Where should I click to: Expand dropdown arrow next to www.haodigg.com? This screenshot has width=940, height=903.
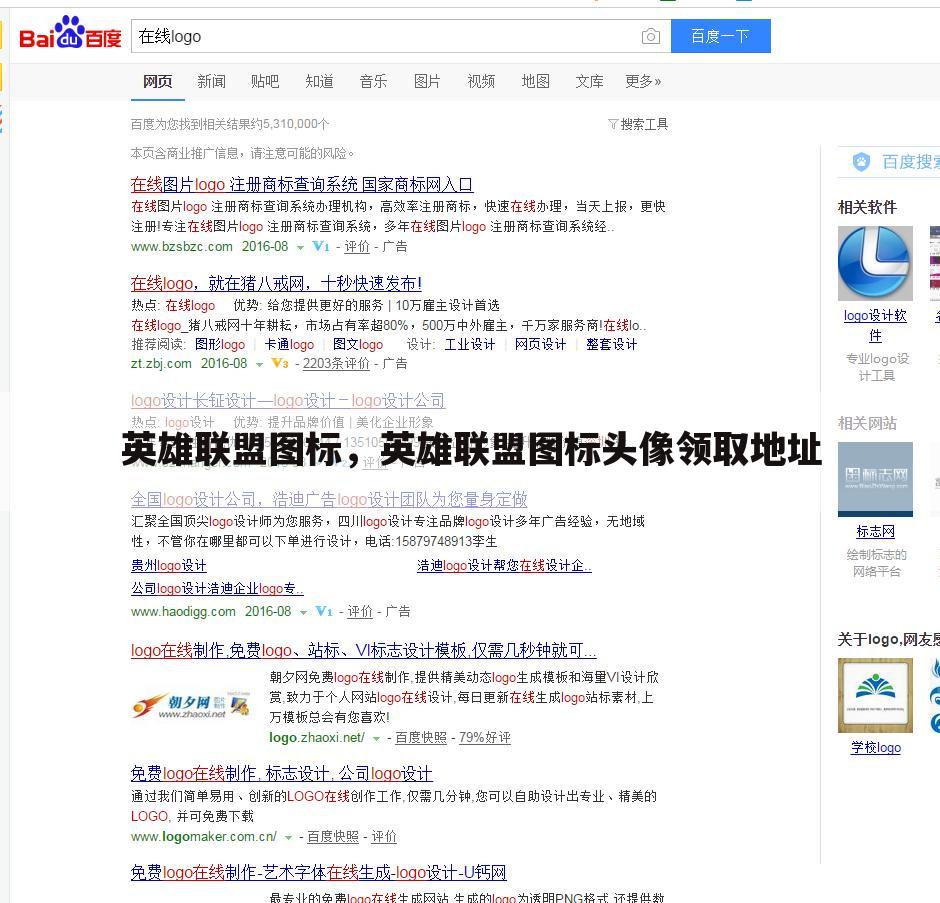click(x=303, y=612)
